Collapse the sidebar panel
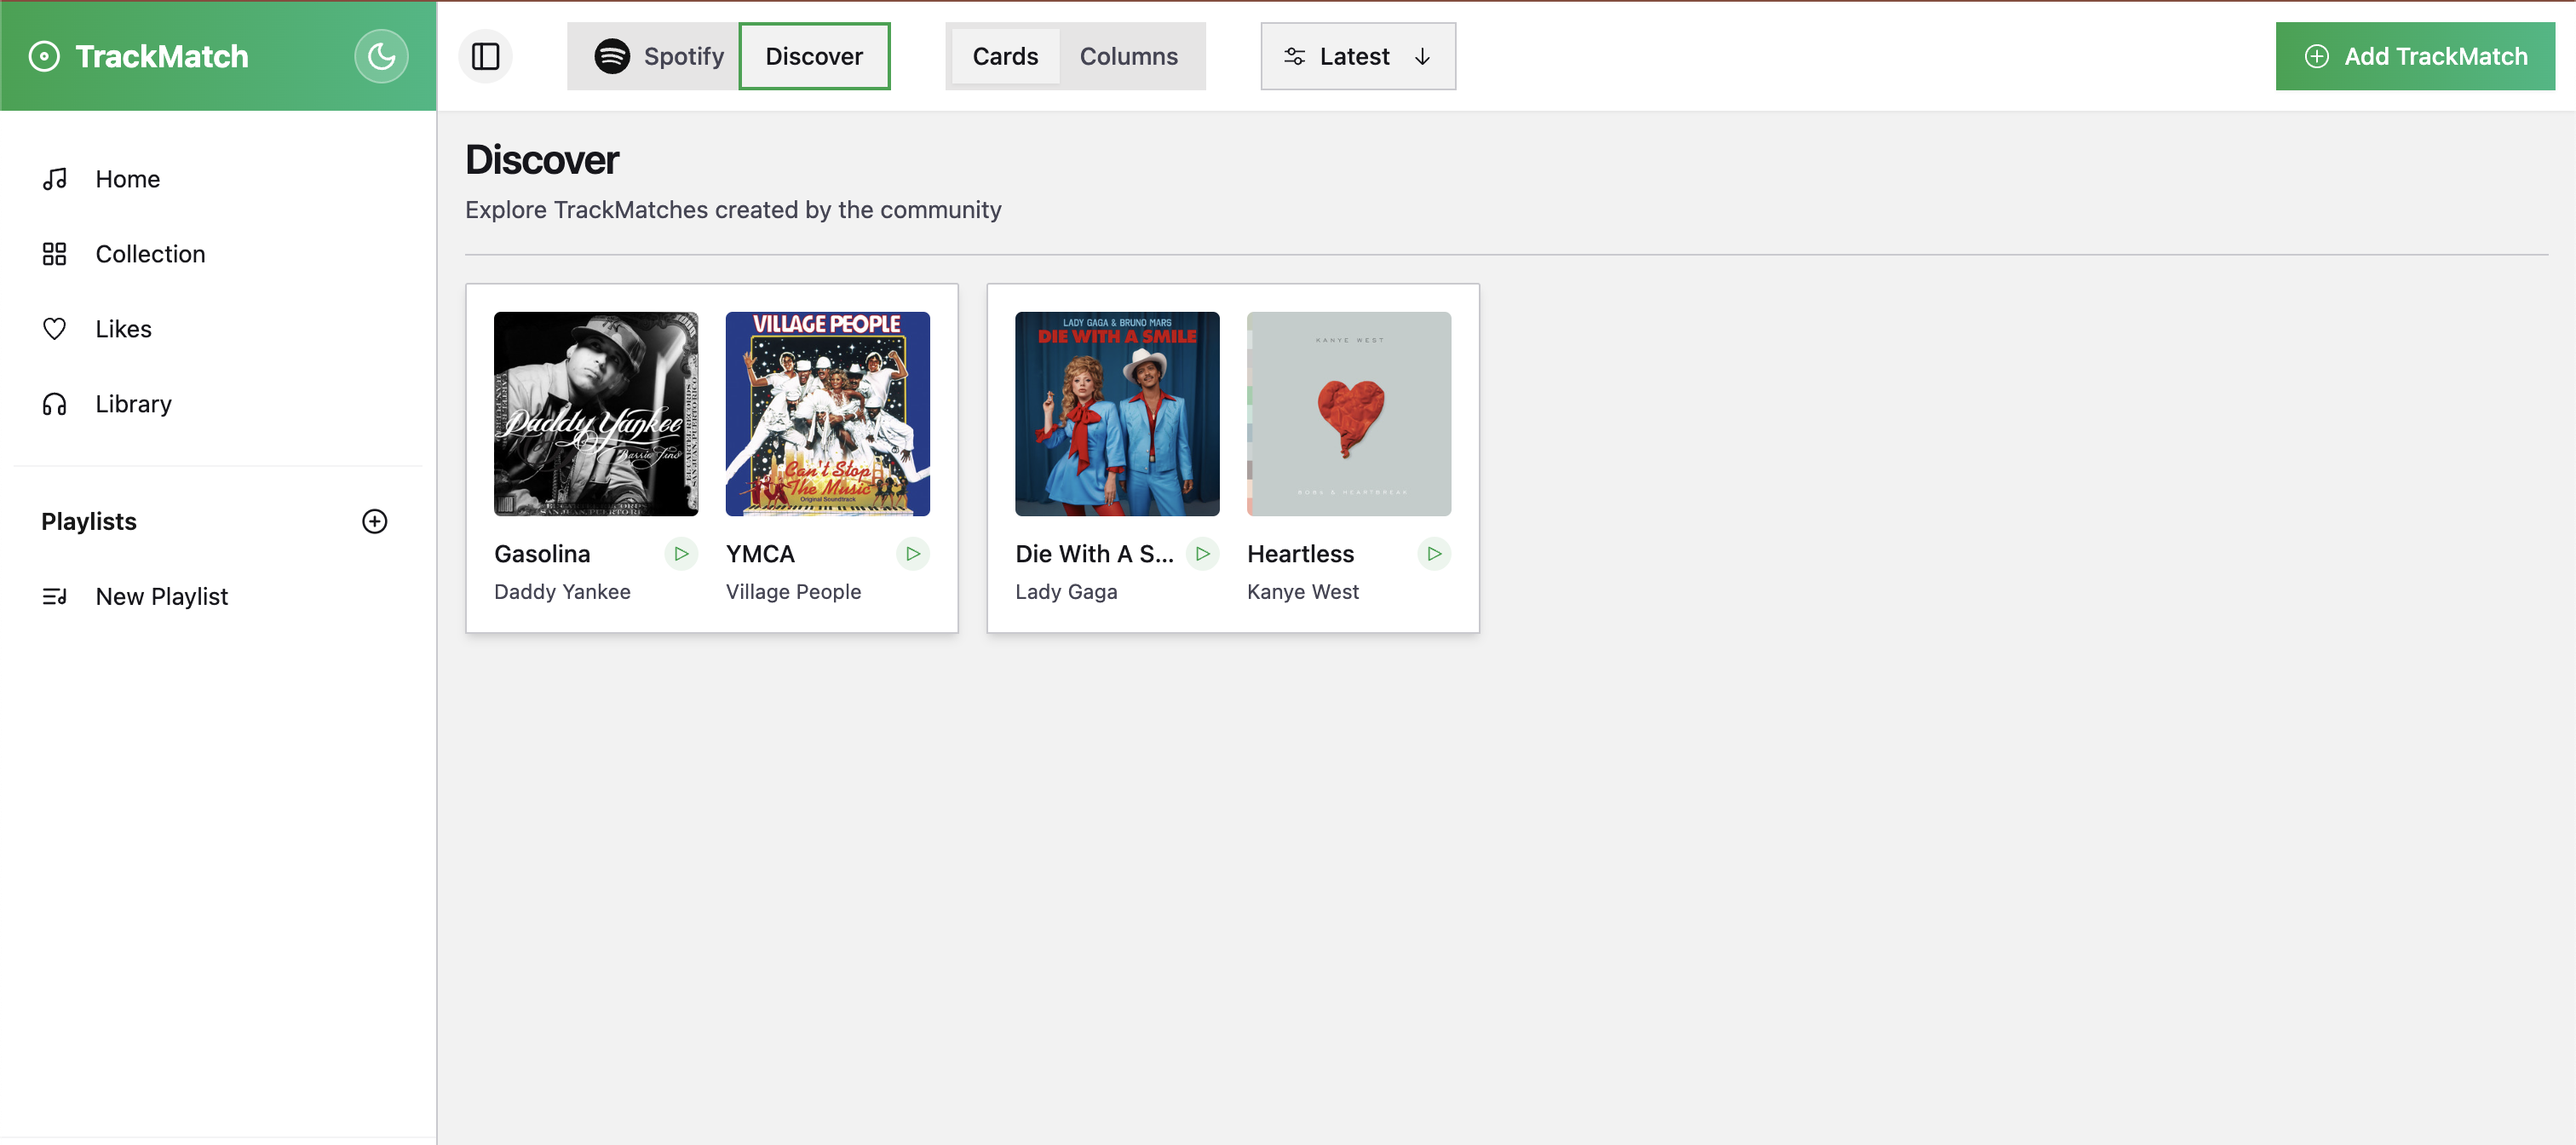Image resolution: width=2576 pixels, height=1145 pixels. (486, 56)
